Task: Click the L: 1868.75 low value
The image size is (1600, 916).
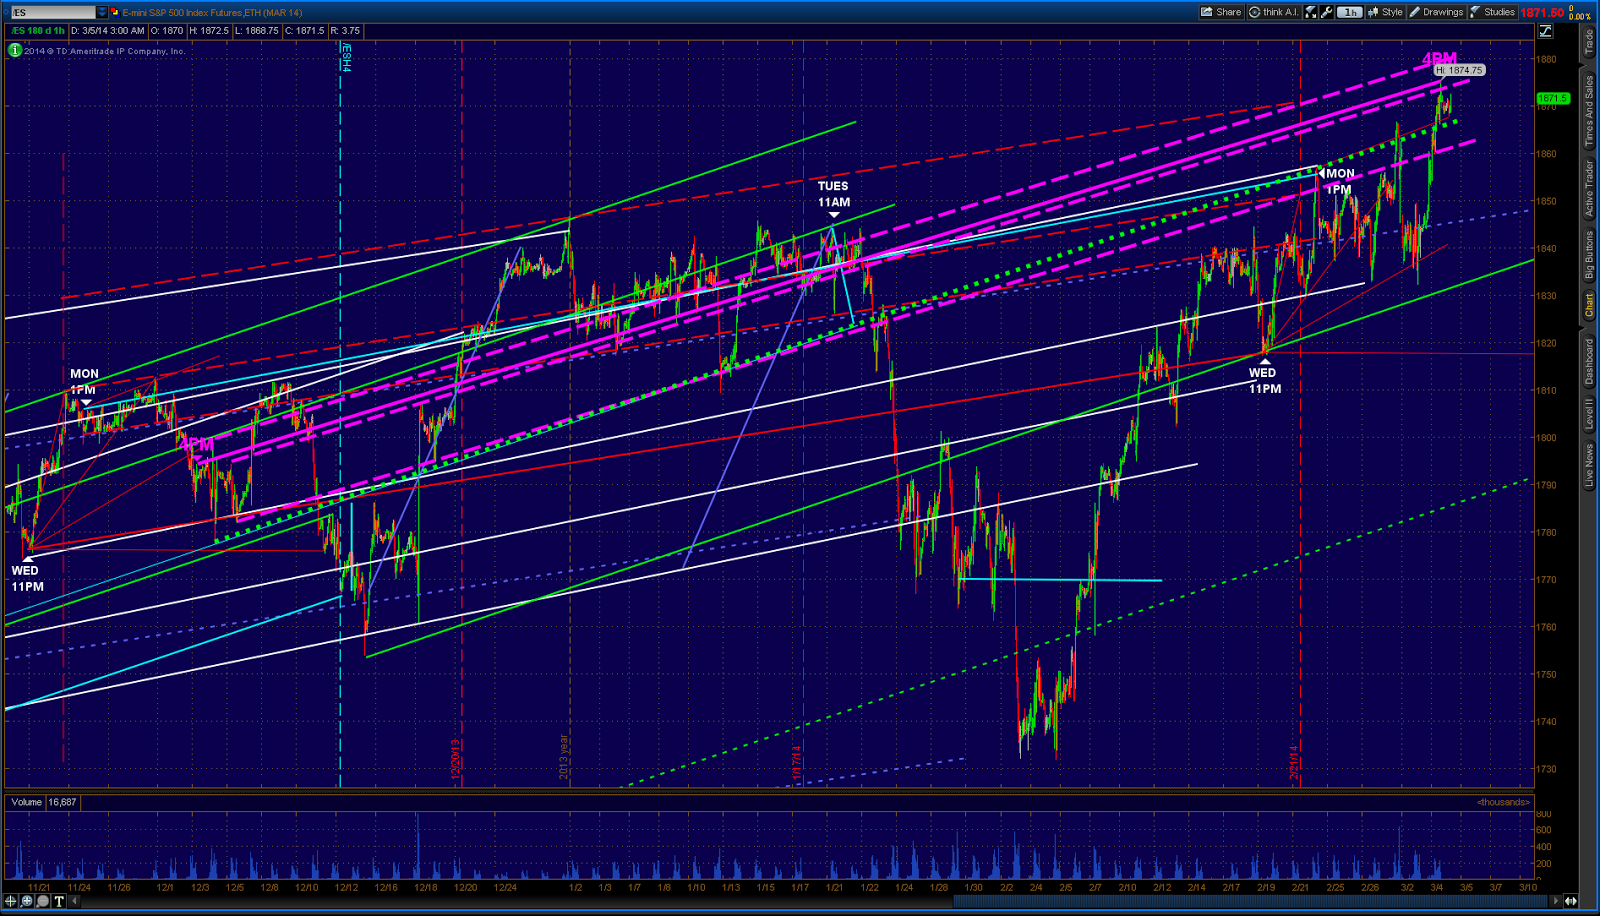Action: (257, 31)
